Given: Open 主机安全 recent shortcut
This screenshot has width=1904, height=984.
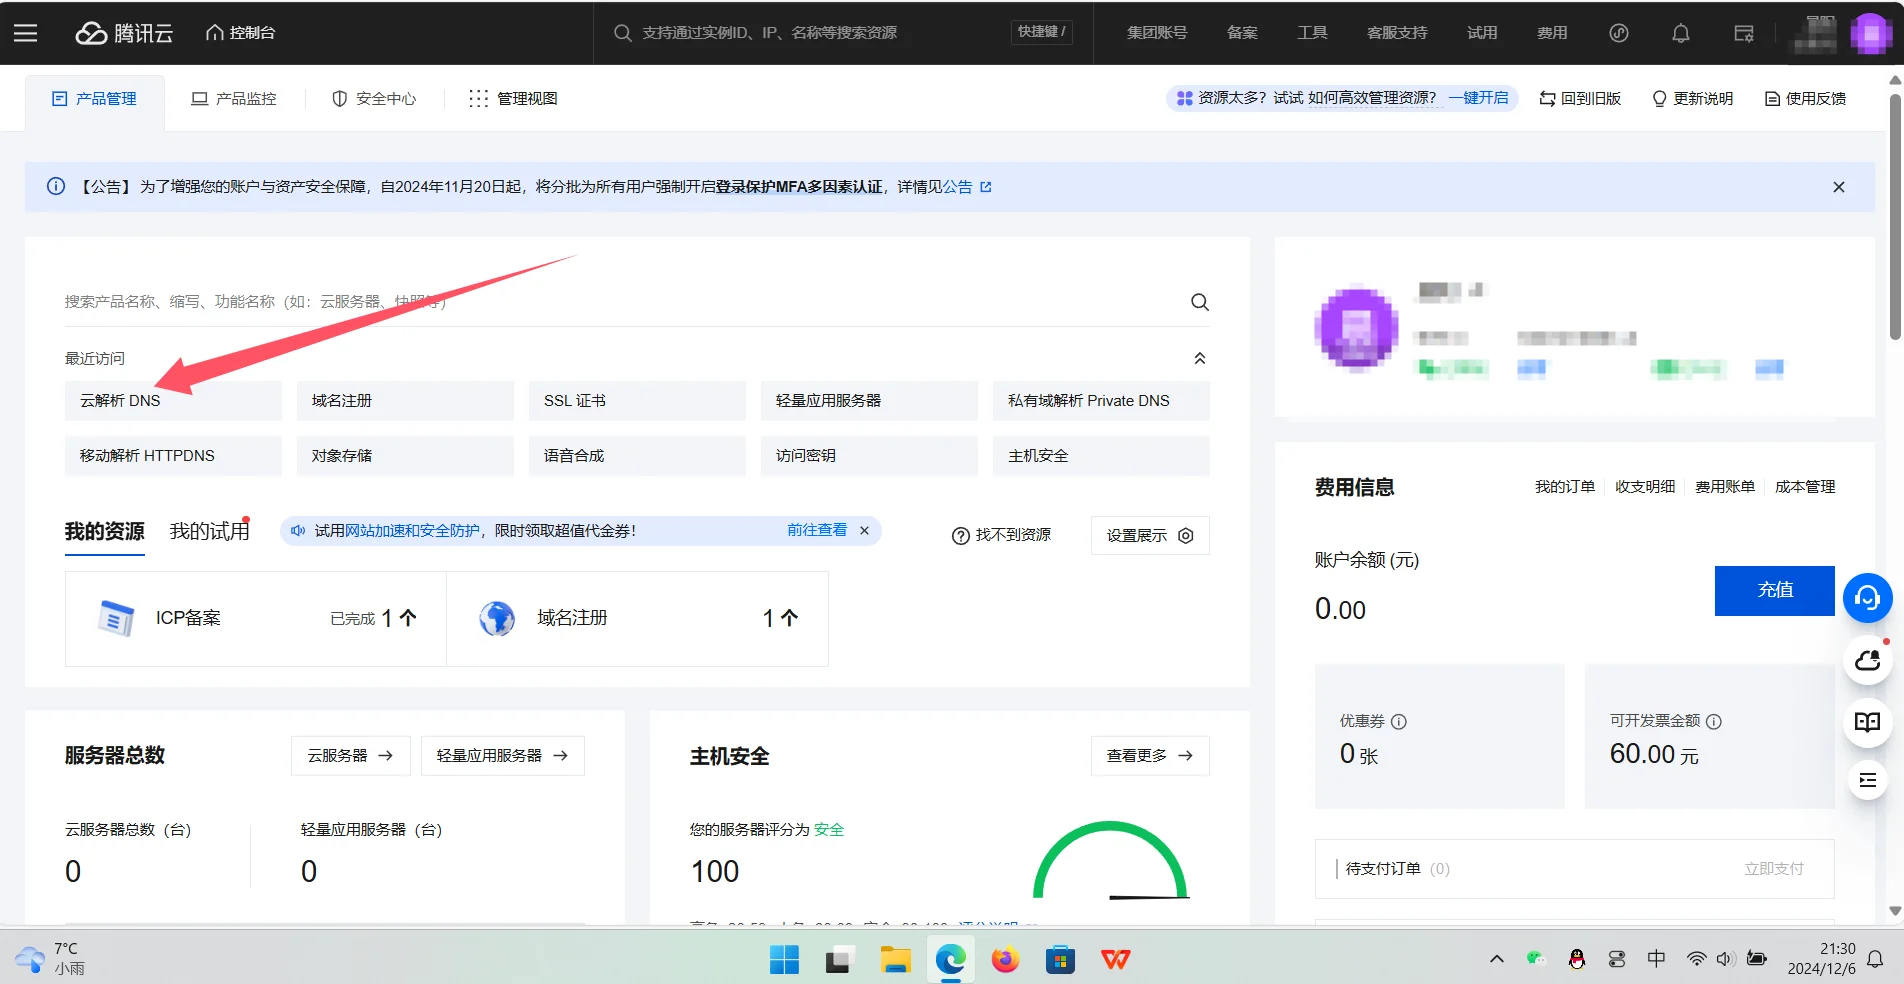Looking at the screenshot, I should point(1101,455).
